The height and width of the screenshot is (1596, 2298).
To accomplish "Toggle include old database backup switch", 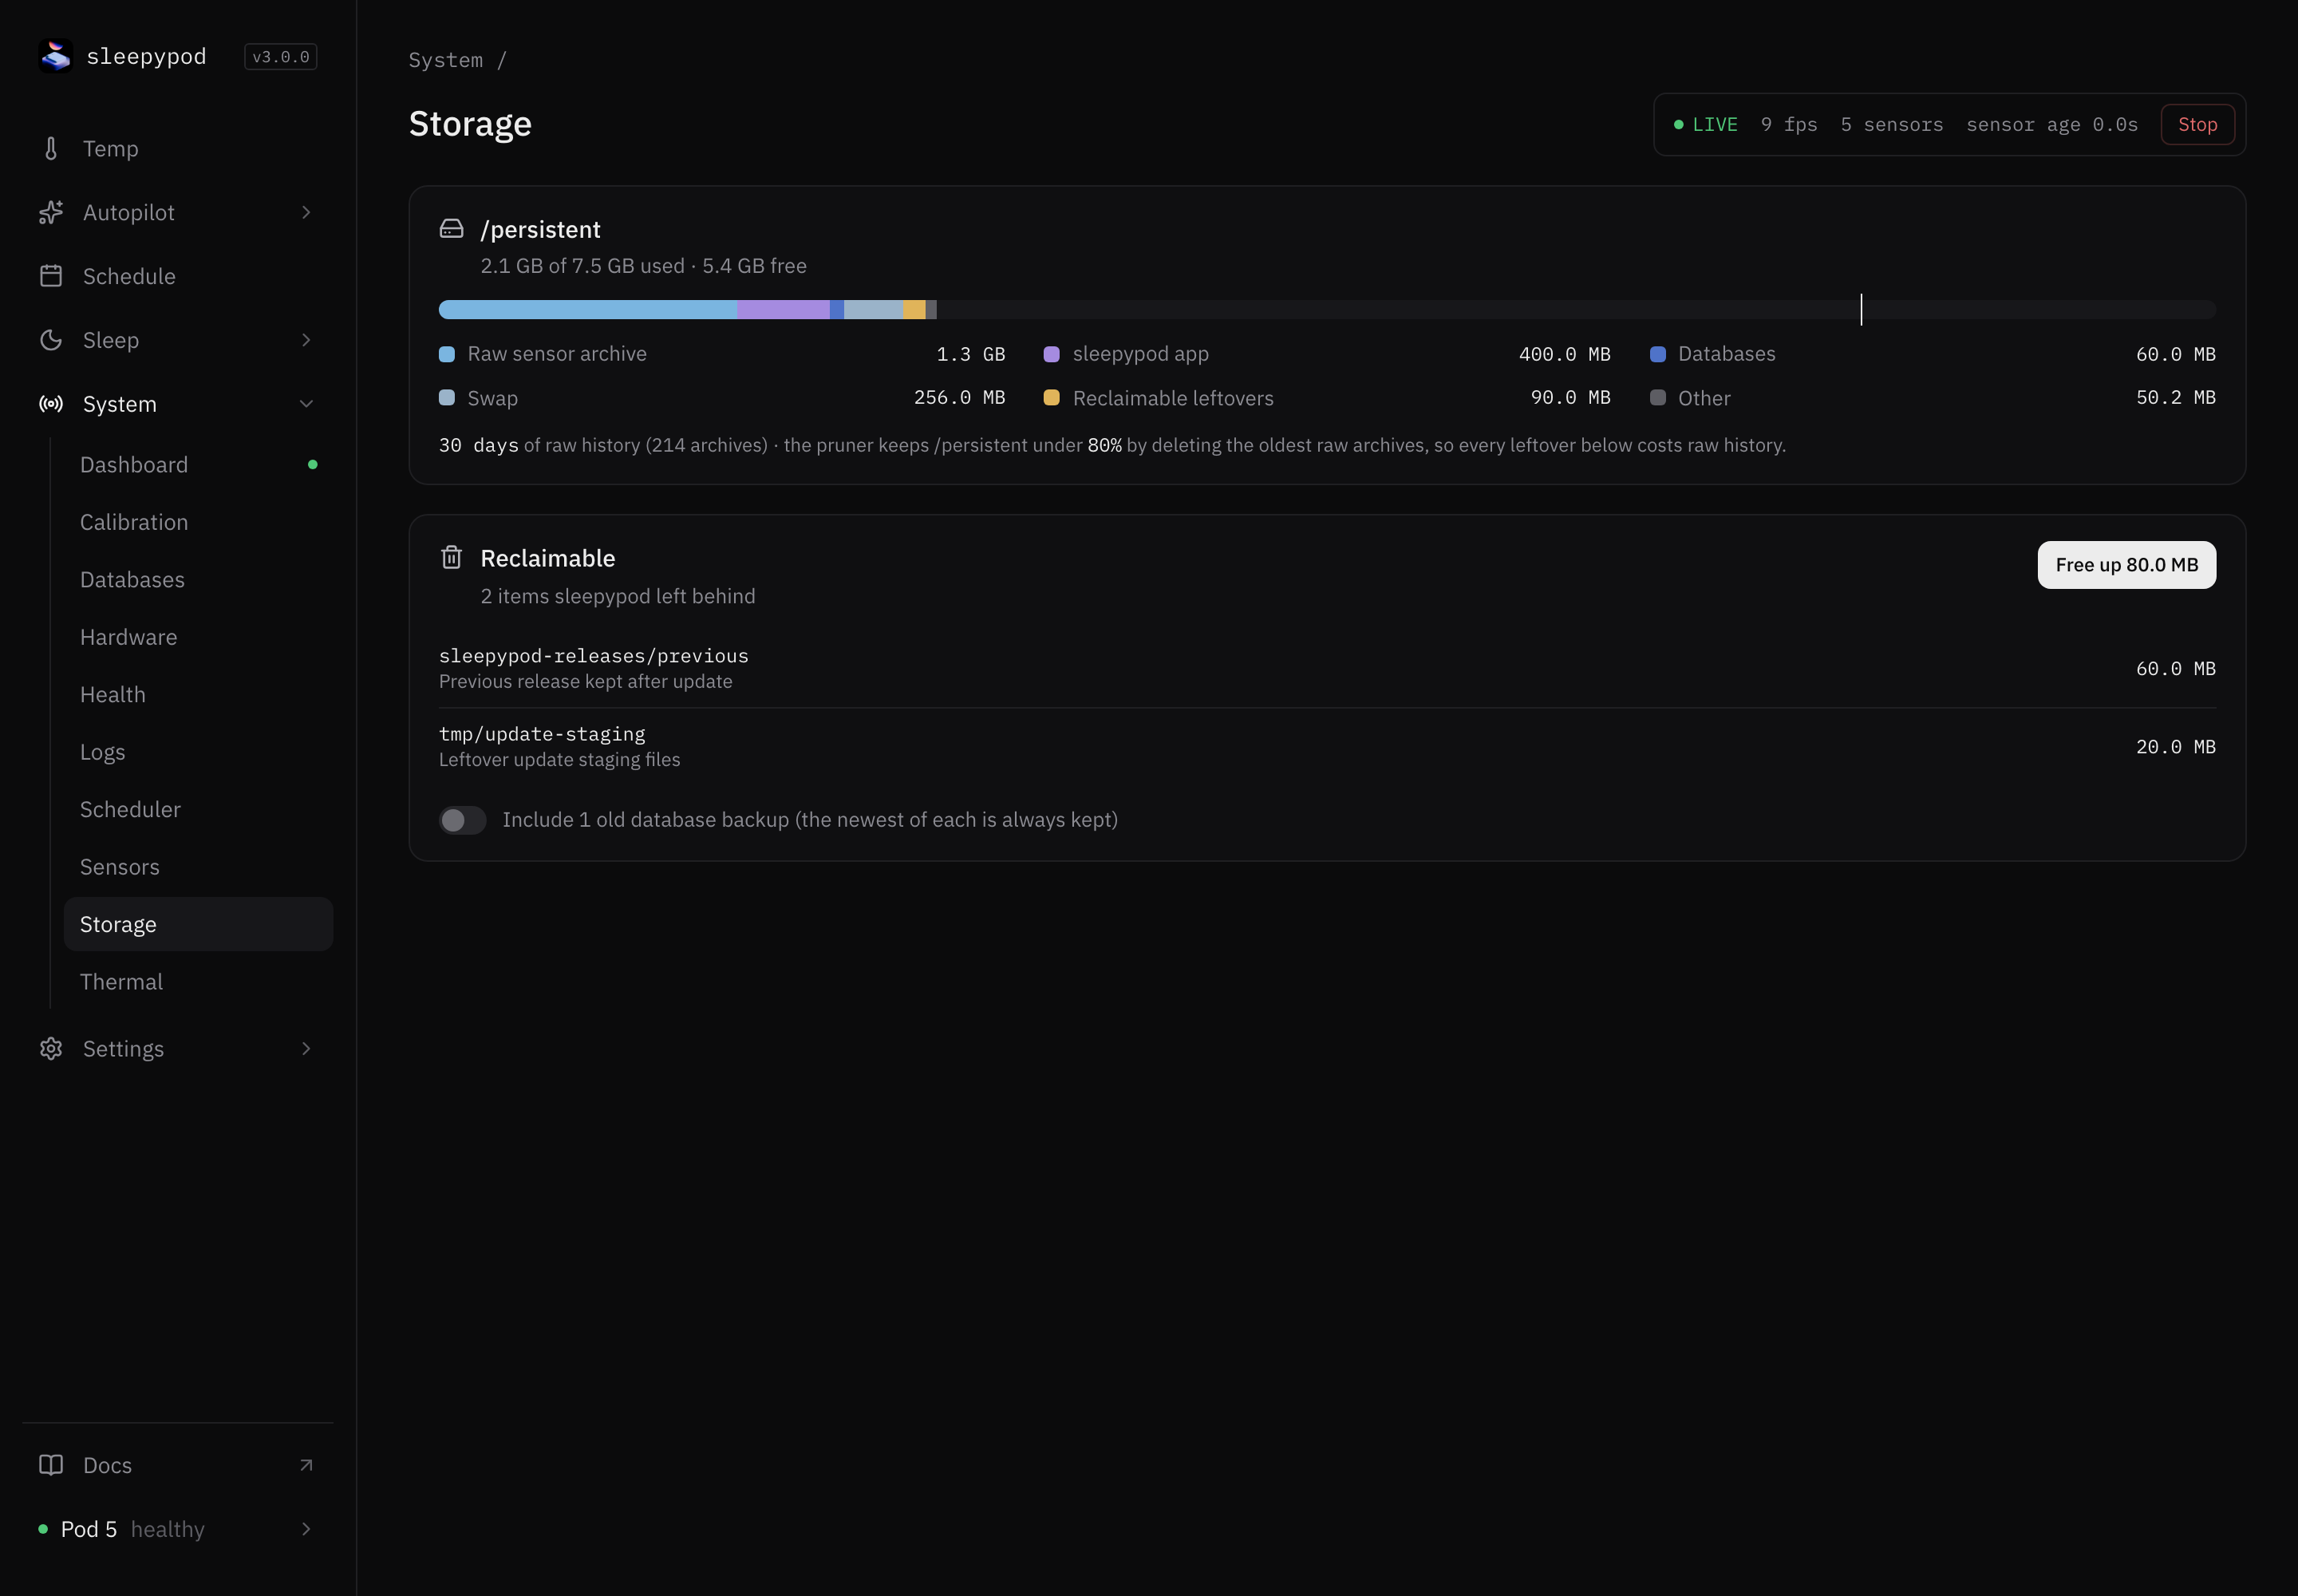I will pyautogui.click(x=463, y=820).
